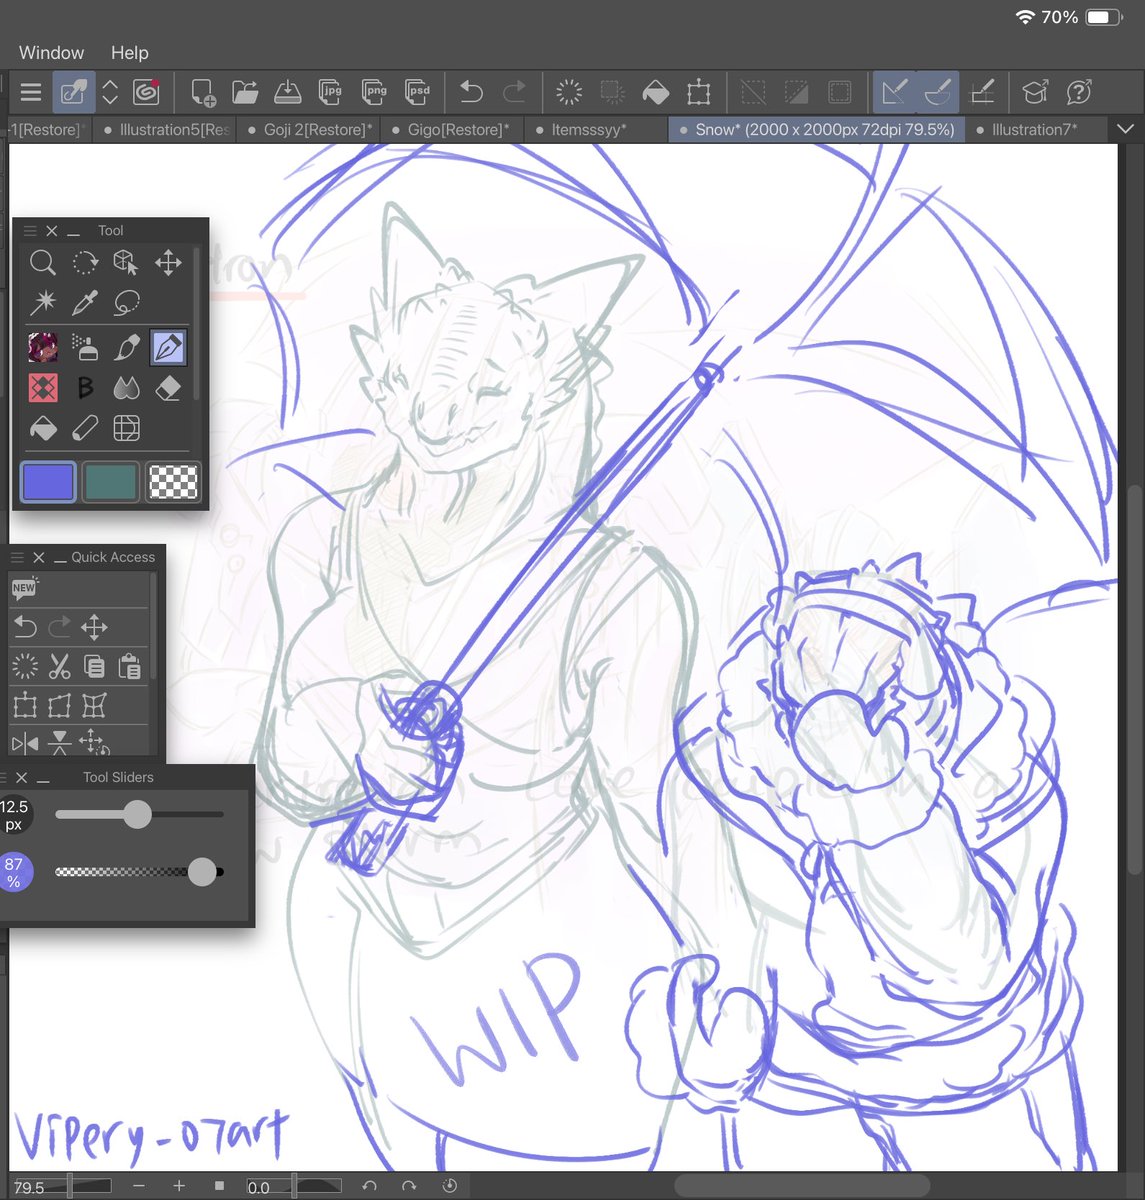1145x1200 pixels.
Task: Click the Fill bucket icon in command bar
Action: (656, 93)
